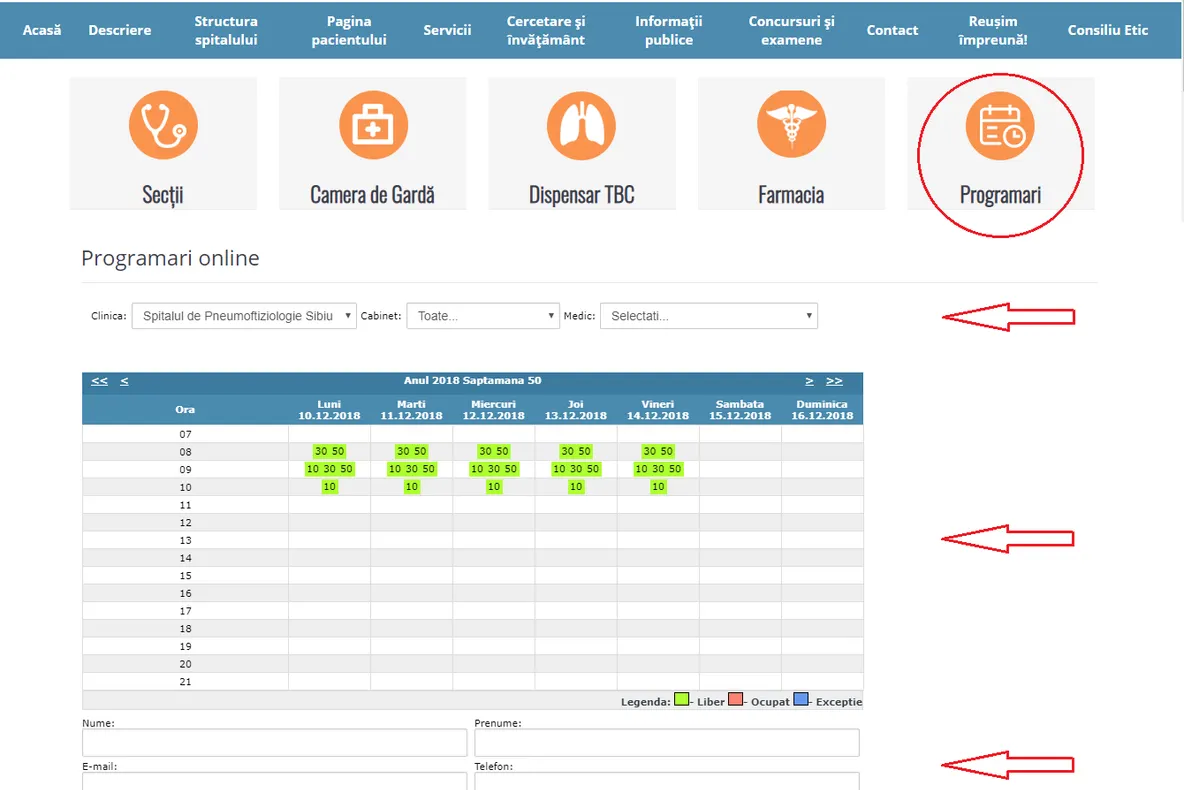Image resolution: width=1184 pixels, height=790 pixels.
Task: Focus the E-mail input field
Action: click(275, 781)
